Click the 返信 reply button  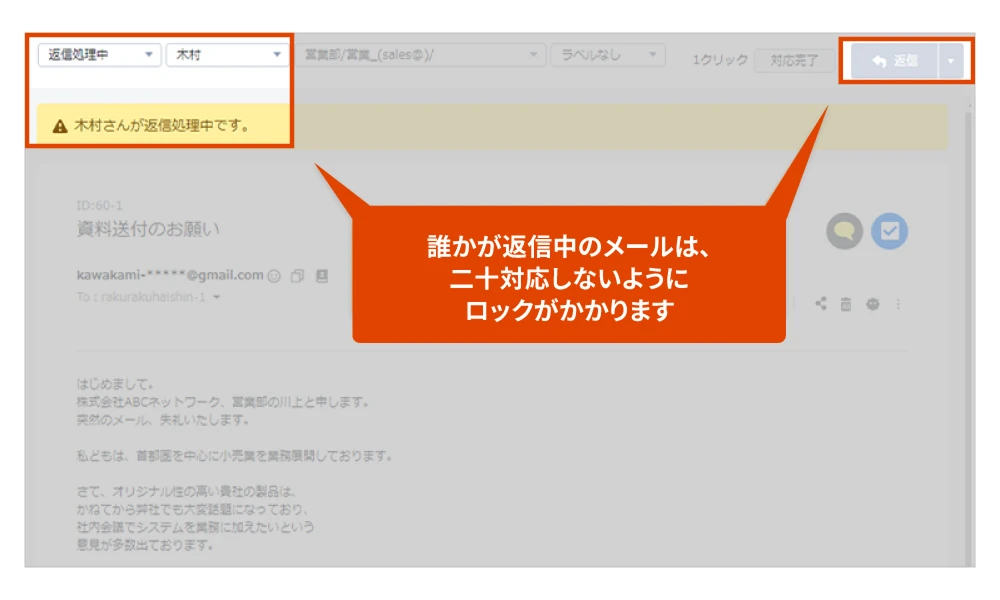pyautogui.click(x=894, y=61)
